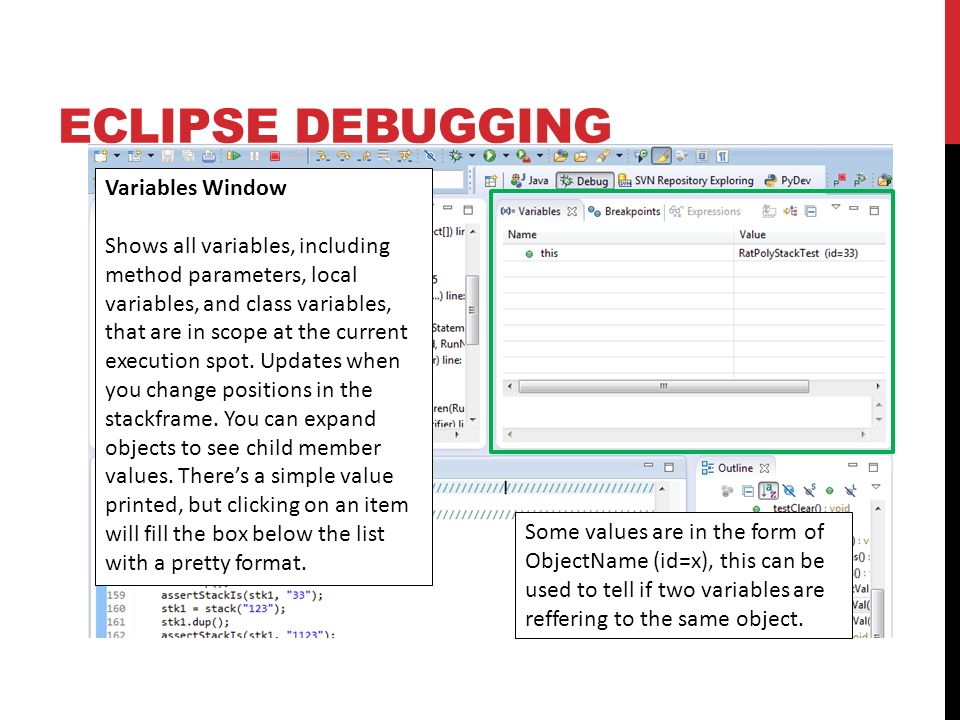Click the Variables table horizontal scrollbar thumb
This screenshot has width=960, height=720.
664,386
